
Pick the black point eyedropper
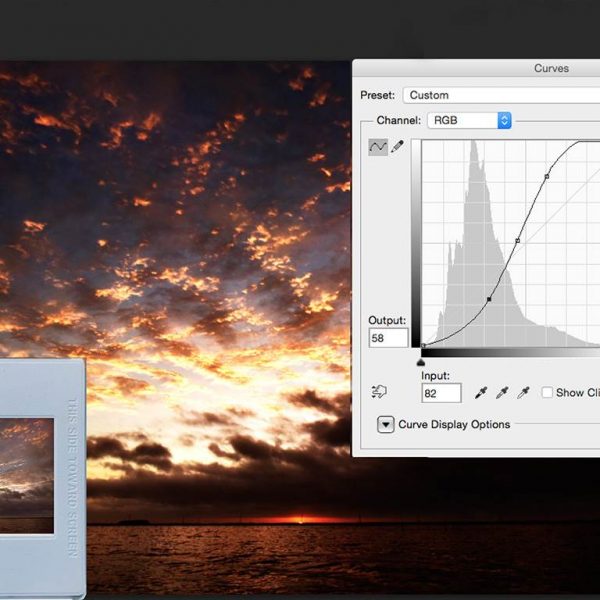[x=481, y=392]
